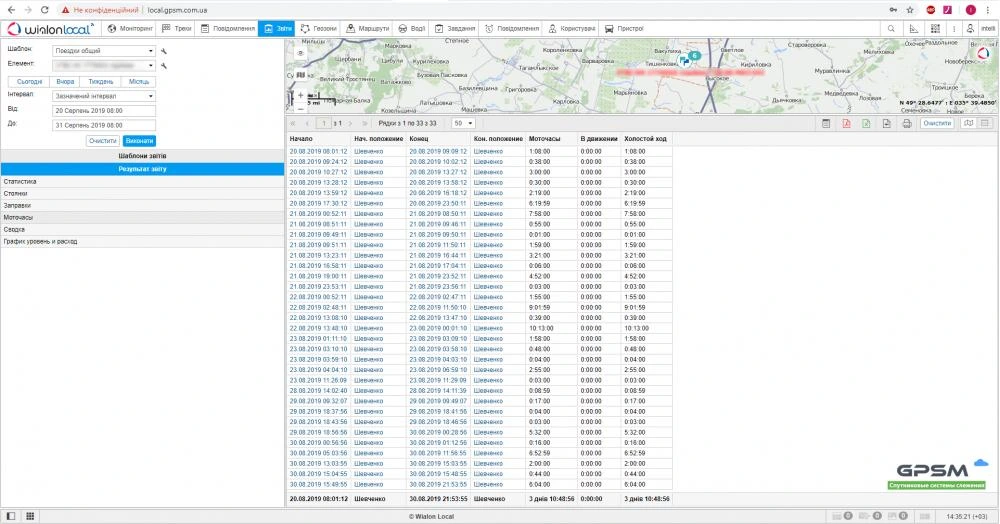The width and height of the screenshot is (1000, 524).
Task: Open the Моніторинг tab
Action: [130, 29]
